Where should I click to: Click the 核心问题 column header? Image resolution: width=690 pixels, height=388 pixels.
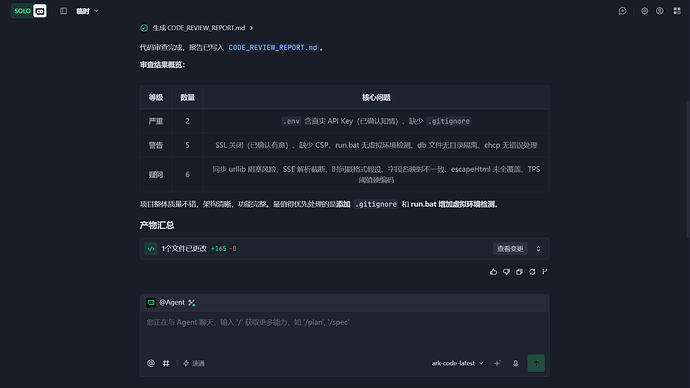(x=376, y=97)
